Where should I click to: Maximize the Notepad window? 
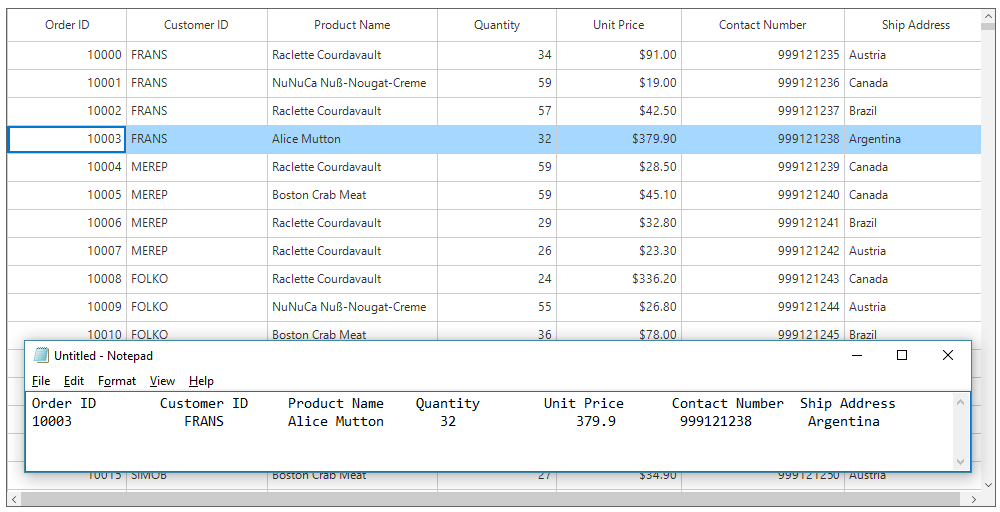(x=902, y=355)
